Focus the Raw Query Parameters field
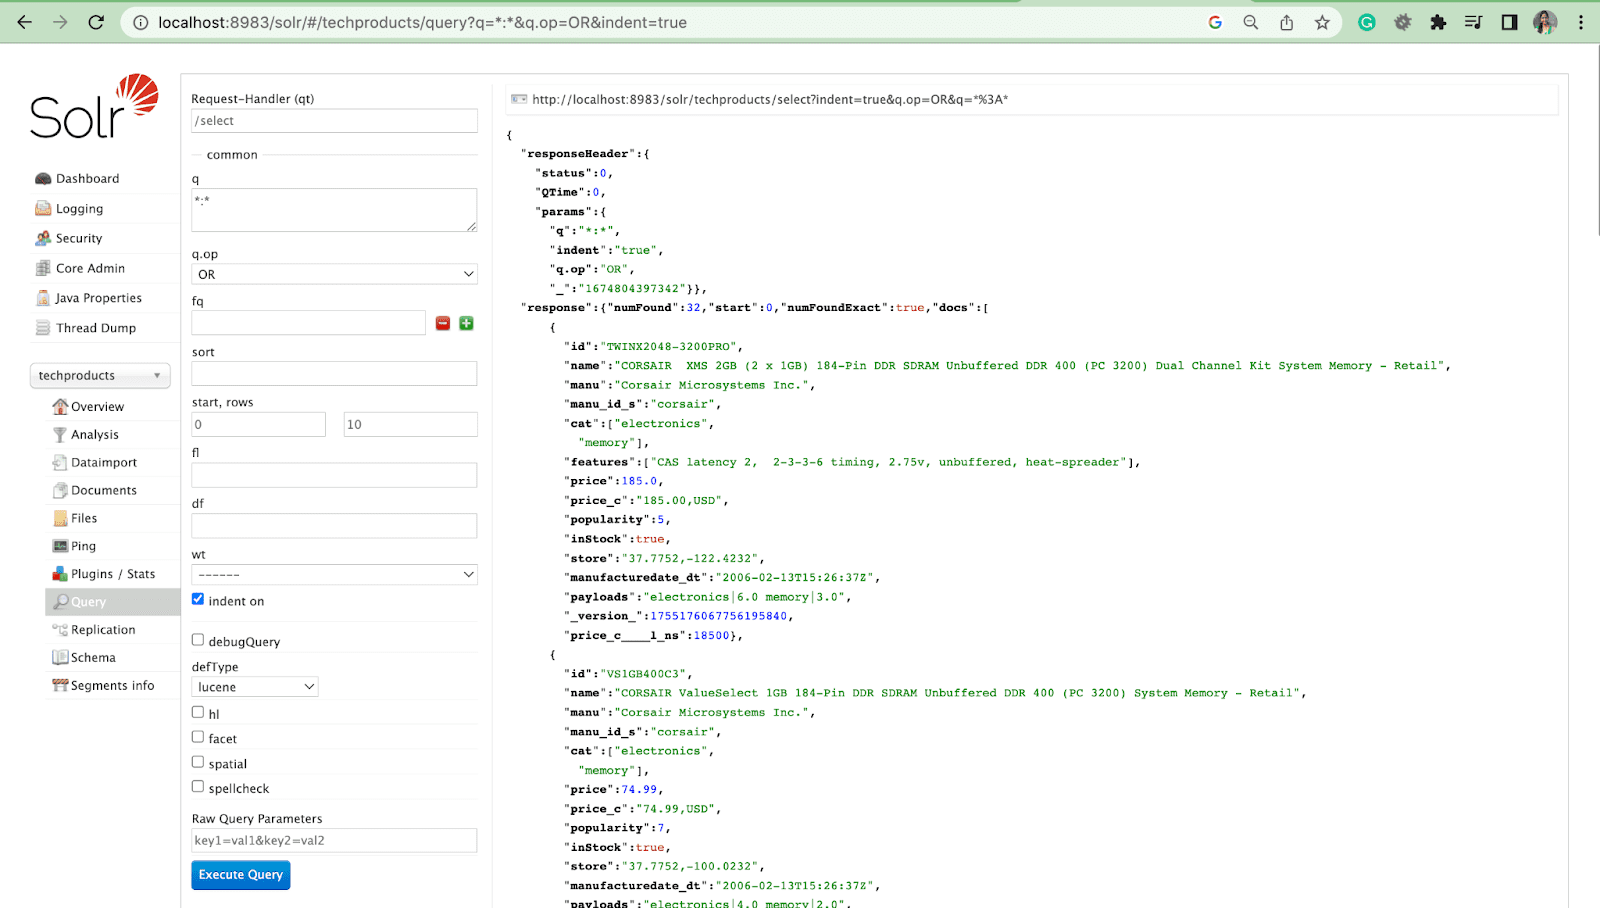The image size is (1600, 908). (334, 841)
